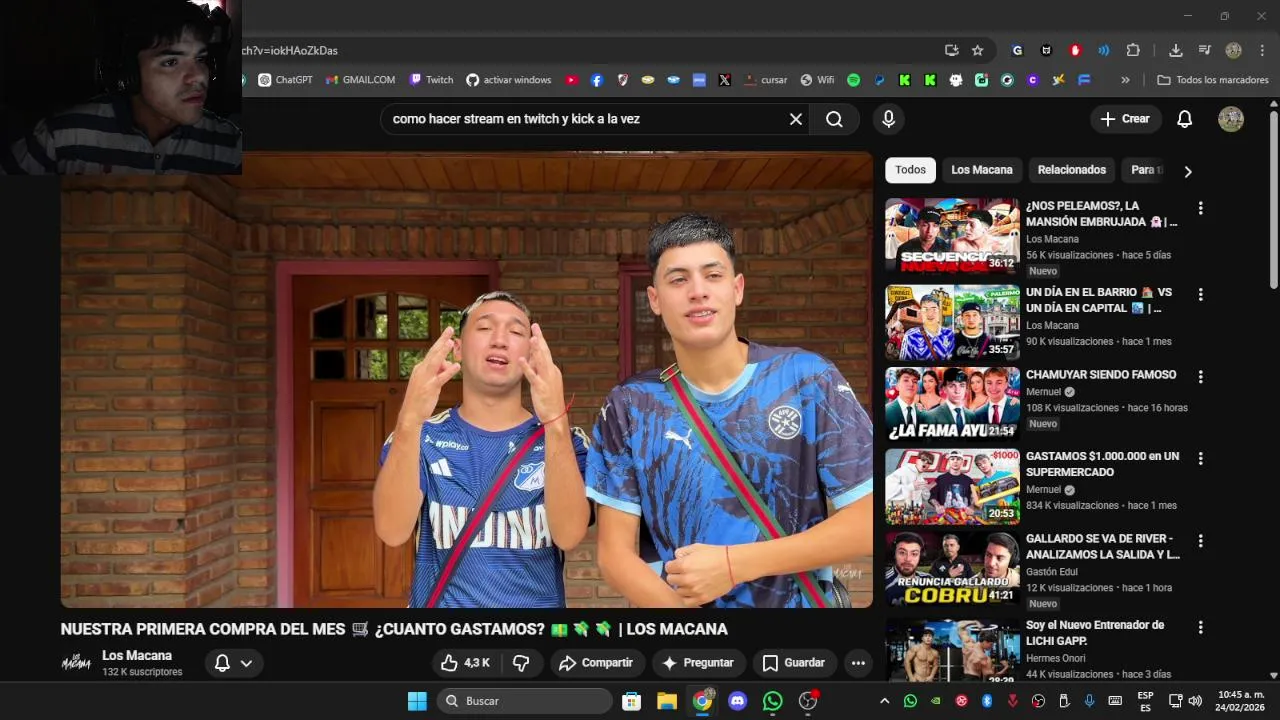
Task: Clear the YouTube search box with the X
Action: (796, 119)
